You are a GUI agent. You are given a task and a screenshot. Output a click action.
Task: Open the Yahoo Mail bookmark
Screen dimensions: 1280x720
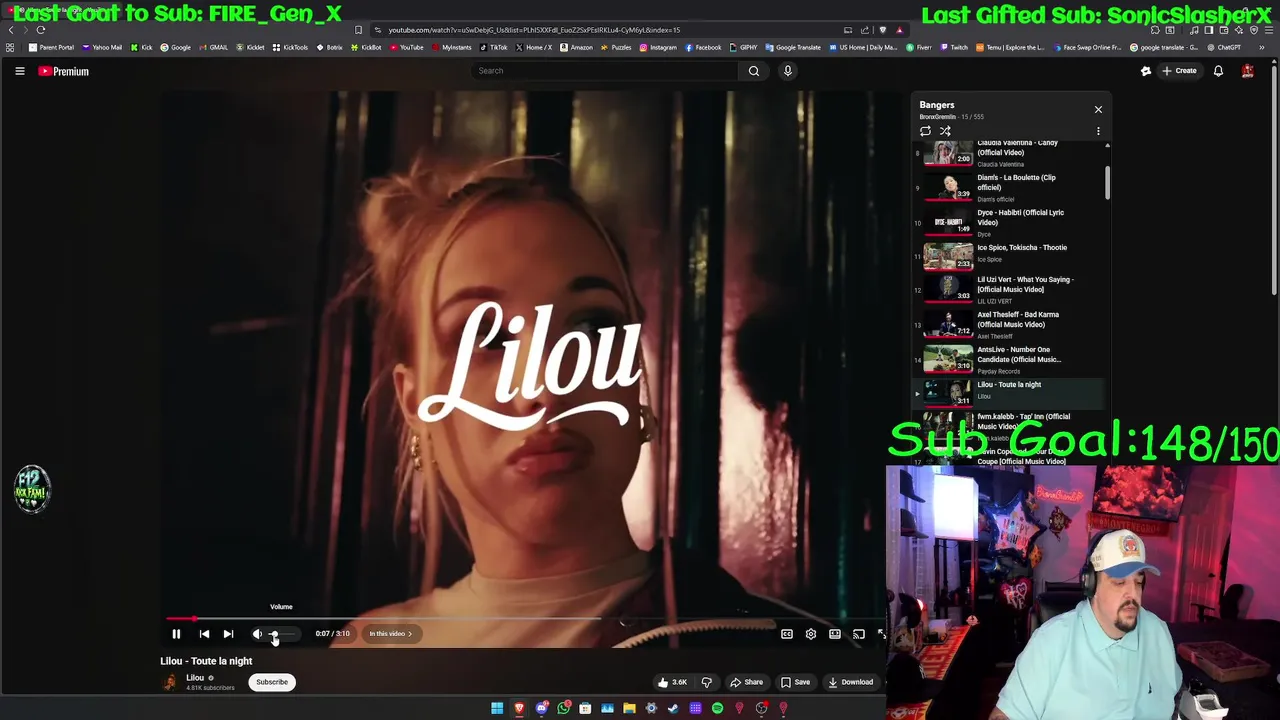click(x=102, y=47)
